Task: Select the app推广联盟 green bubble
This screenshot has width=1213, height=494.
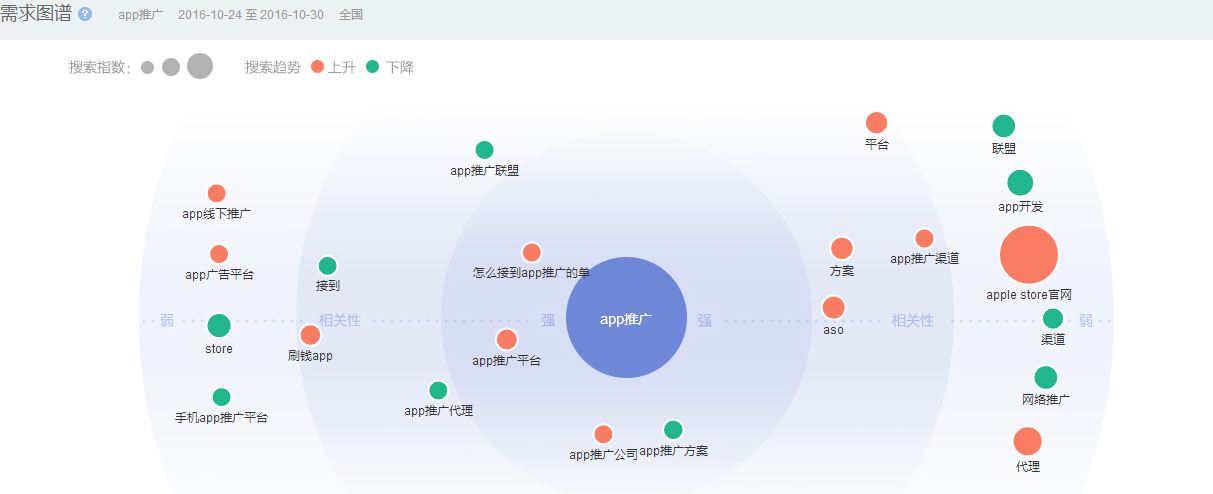Action: coord(484,150)
